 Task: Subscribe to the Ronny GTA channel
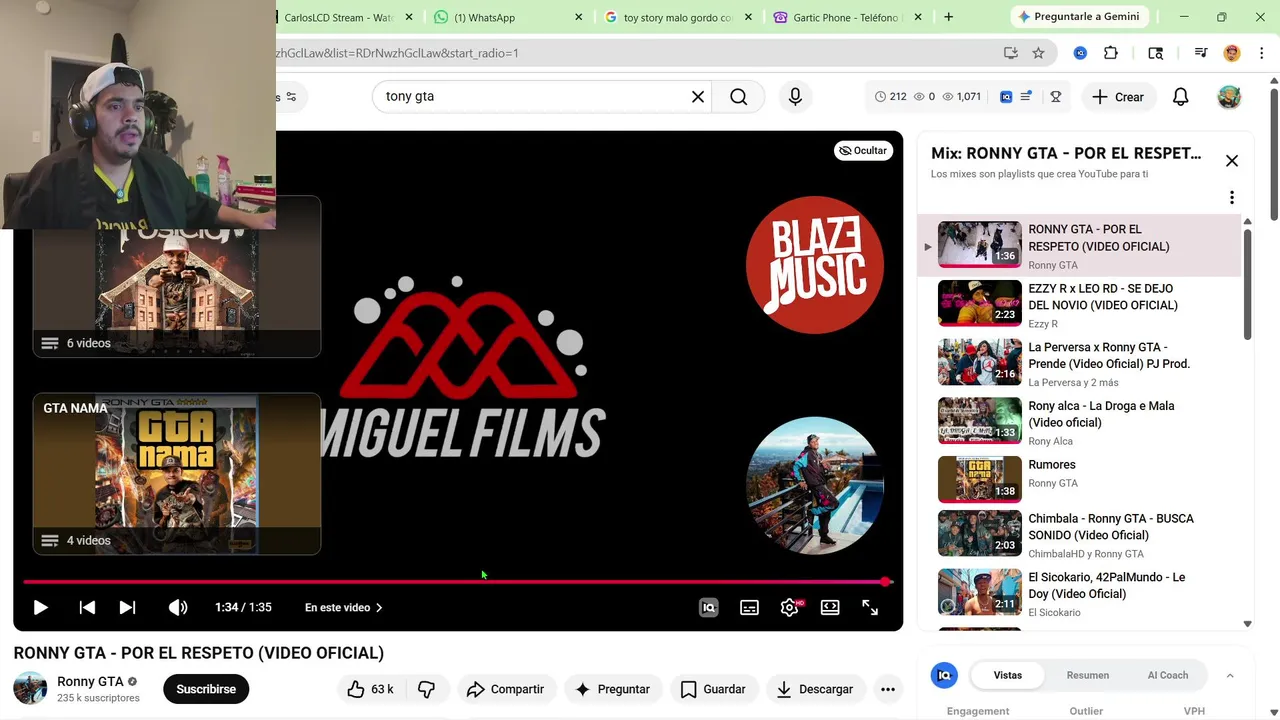click(206, 689)
